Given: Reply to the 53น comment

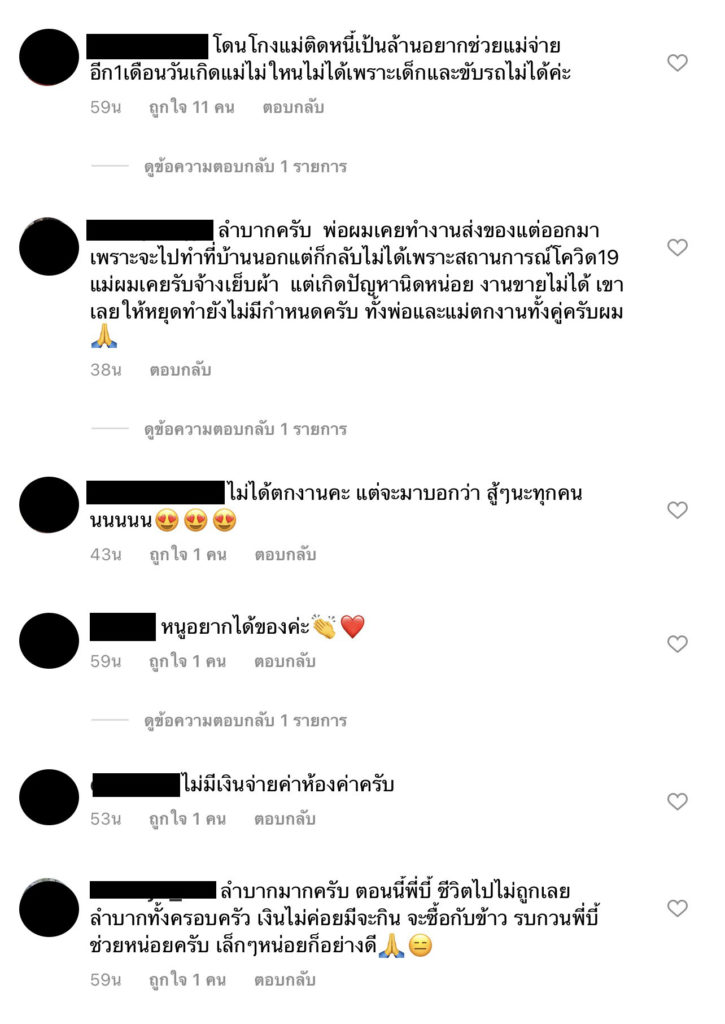Looking at the screenshot, I should coord(285,819).
